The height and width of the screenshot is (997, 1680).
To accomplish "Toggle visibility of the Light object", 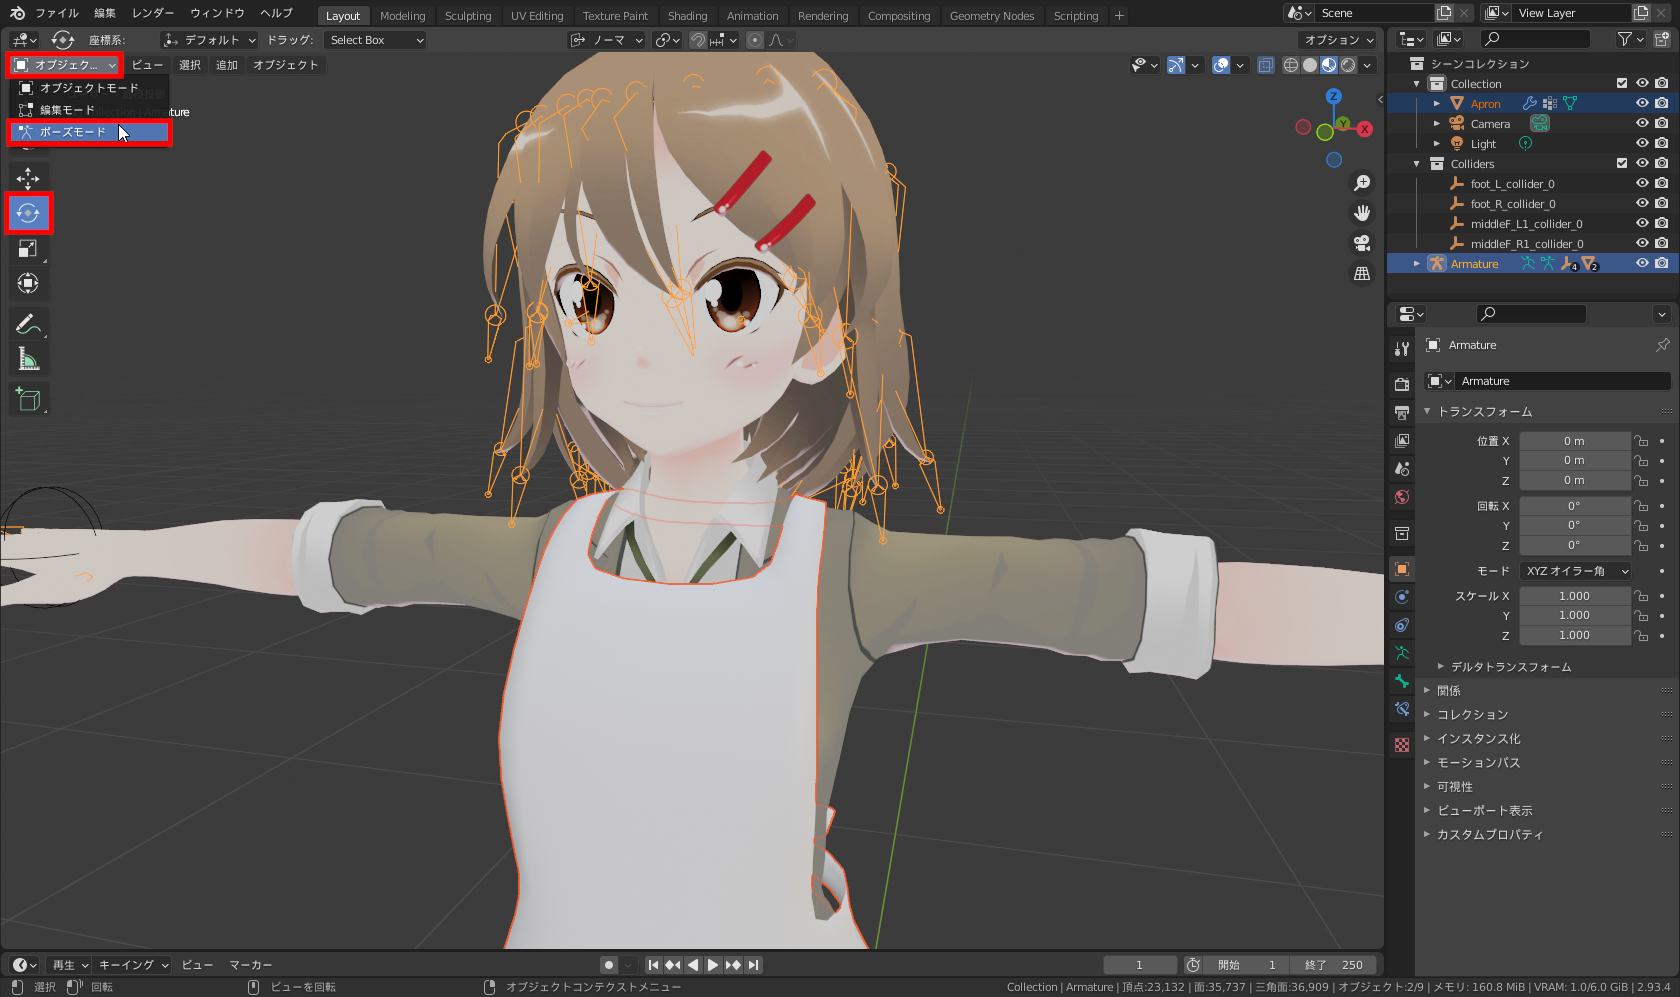I will click(1641, 143).
